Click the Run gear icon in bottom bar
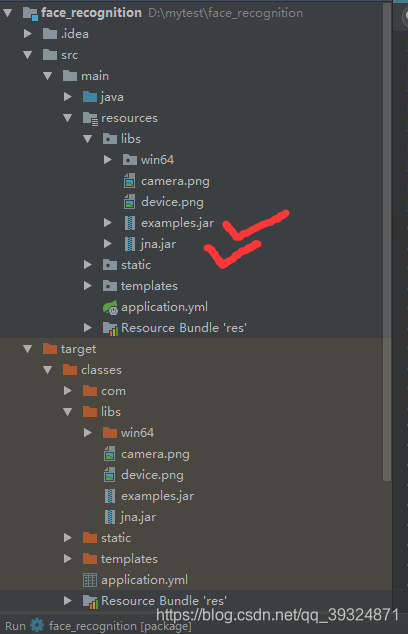 [x=37, y=626]
